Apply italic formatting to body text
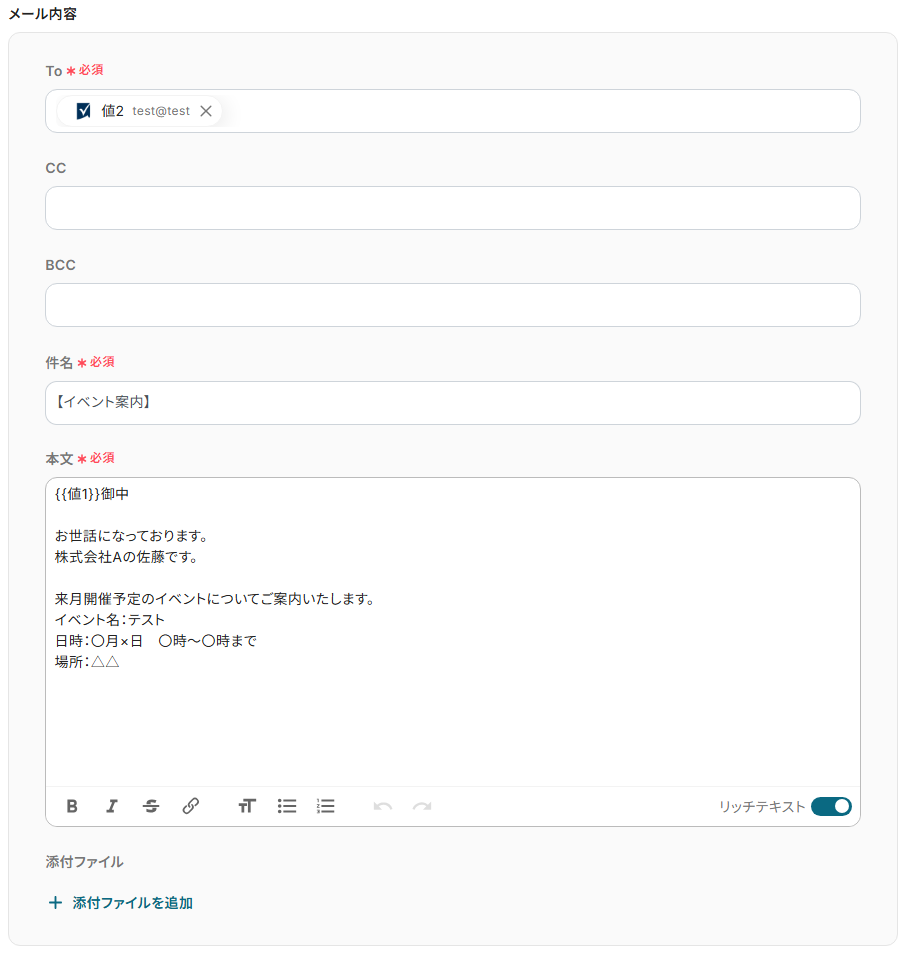This screenshot has width=903, height=955. [x=111, y=806]
